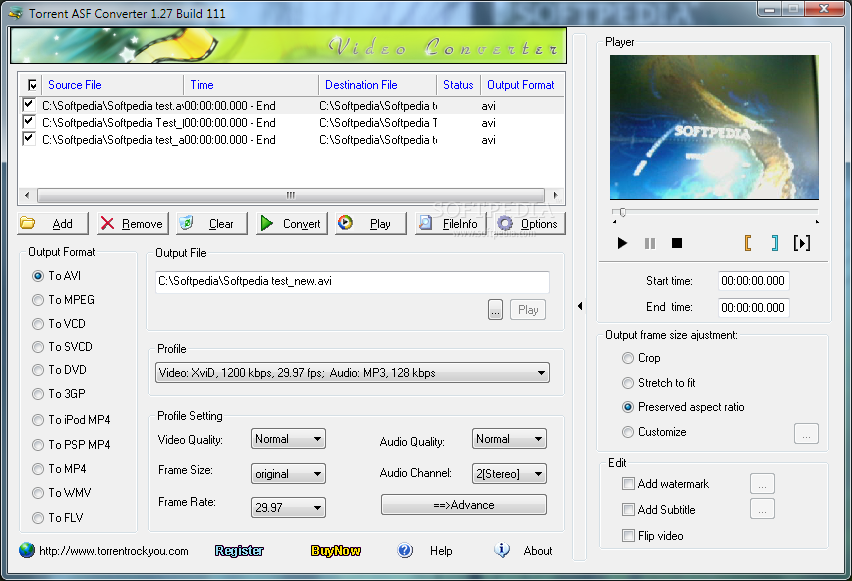Click the Start time input field

[753, 281]
